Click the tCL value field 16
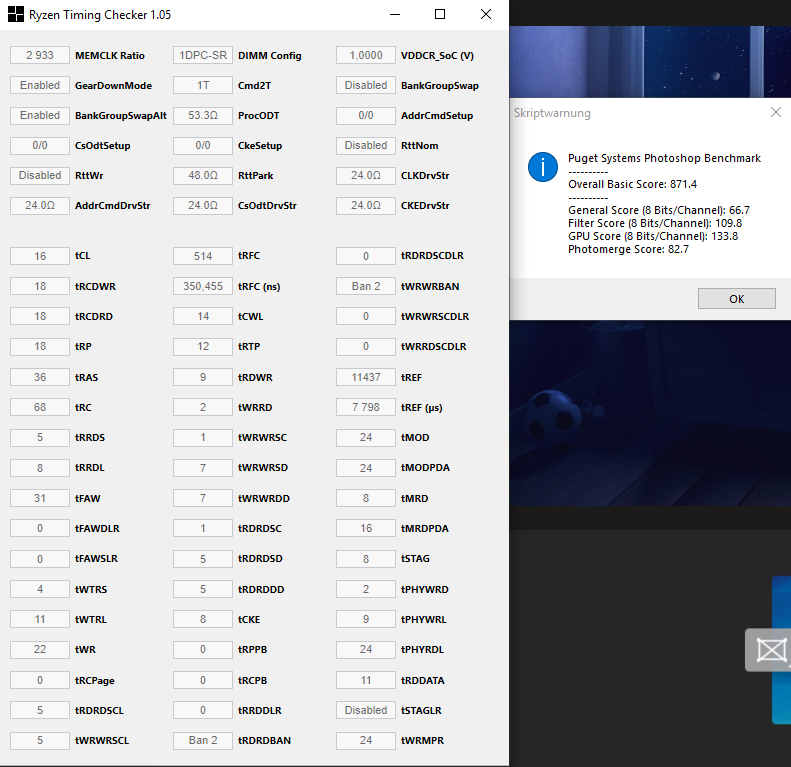Viewport: 791px width, 767px height. pyautogui.click(x=40, y=256)
